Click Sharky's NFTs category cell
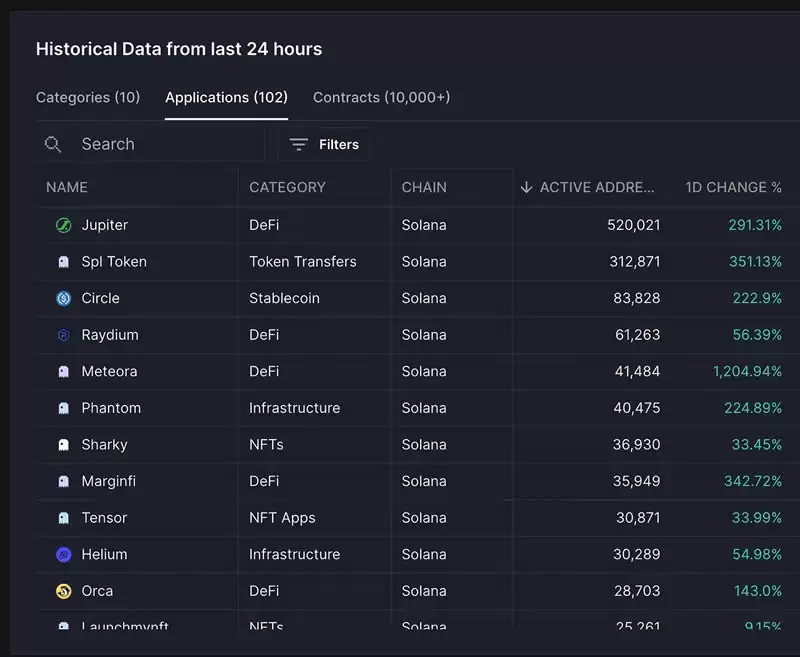800x657 pixels. pos(266,445)
